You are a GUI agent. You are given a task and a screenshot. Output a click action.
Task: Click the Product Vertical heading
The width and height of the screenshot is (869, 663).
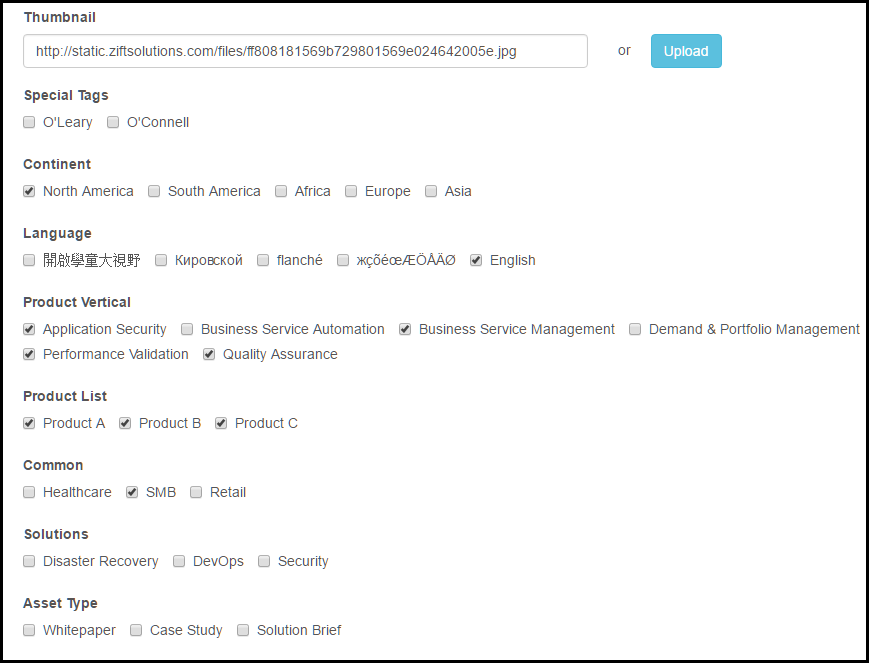click(x=77, y=302)
